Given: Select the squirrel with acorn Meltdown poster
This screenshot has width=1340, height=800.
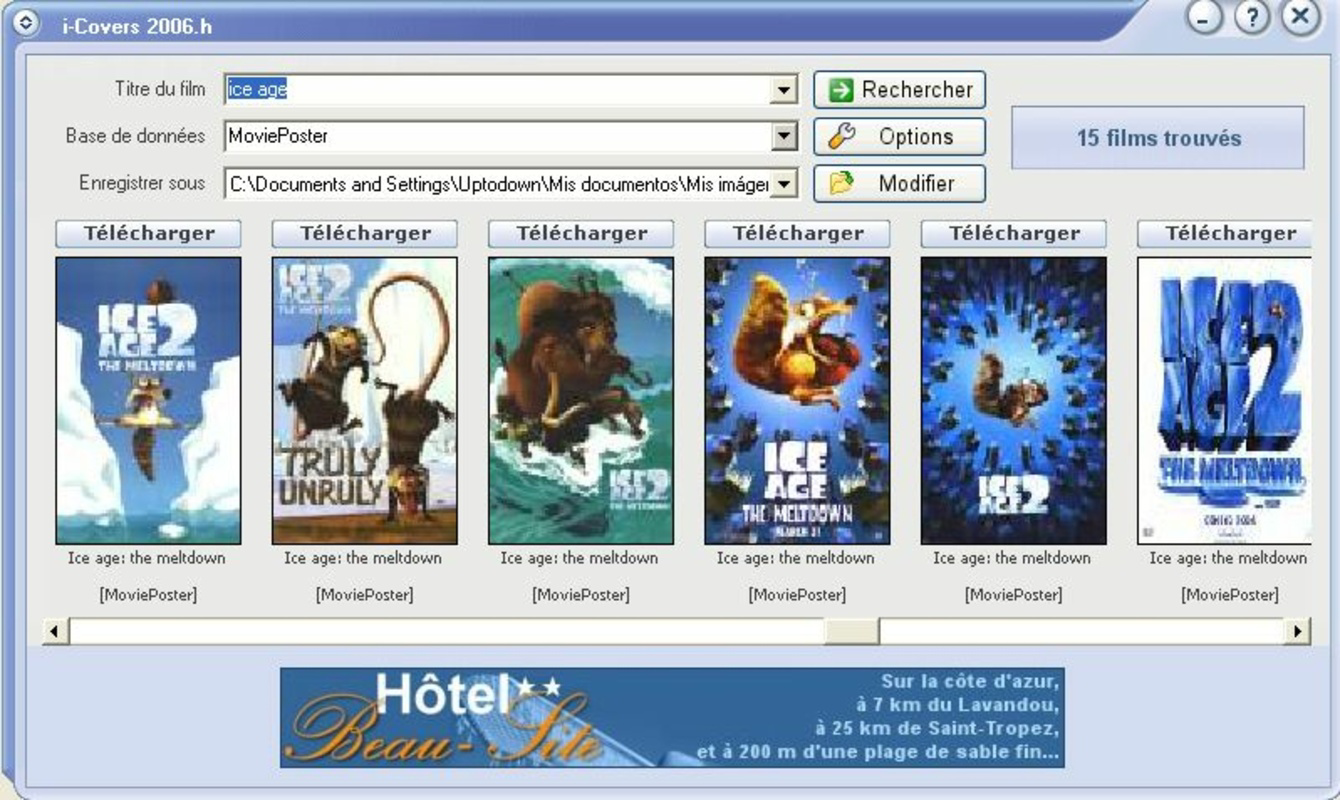Looking at the screenshot, I should pos(797,401).
